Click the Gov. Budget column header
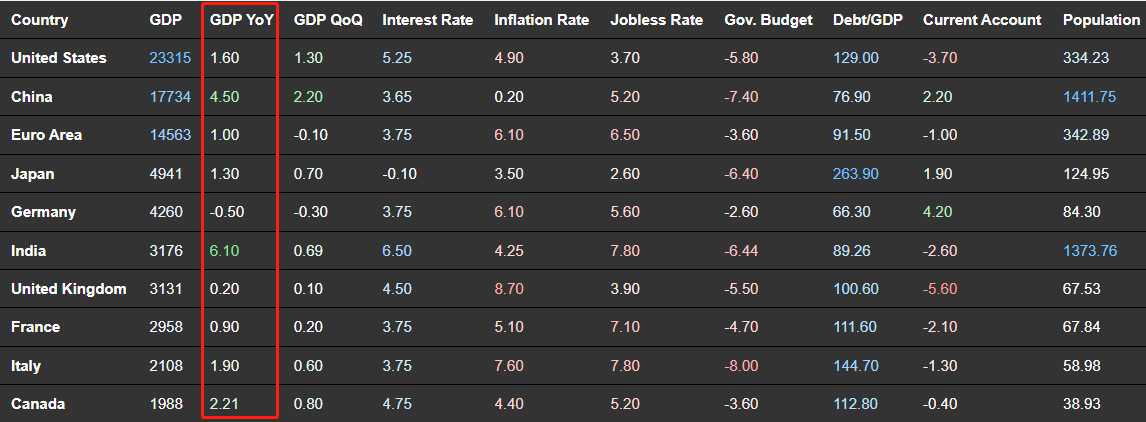 (x=768, y=20)
